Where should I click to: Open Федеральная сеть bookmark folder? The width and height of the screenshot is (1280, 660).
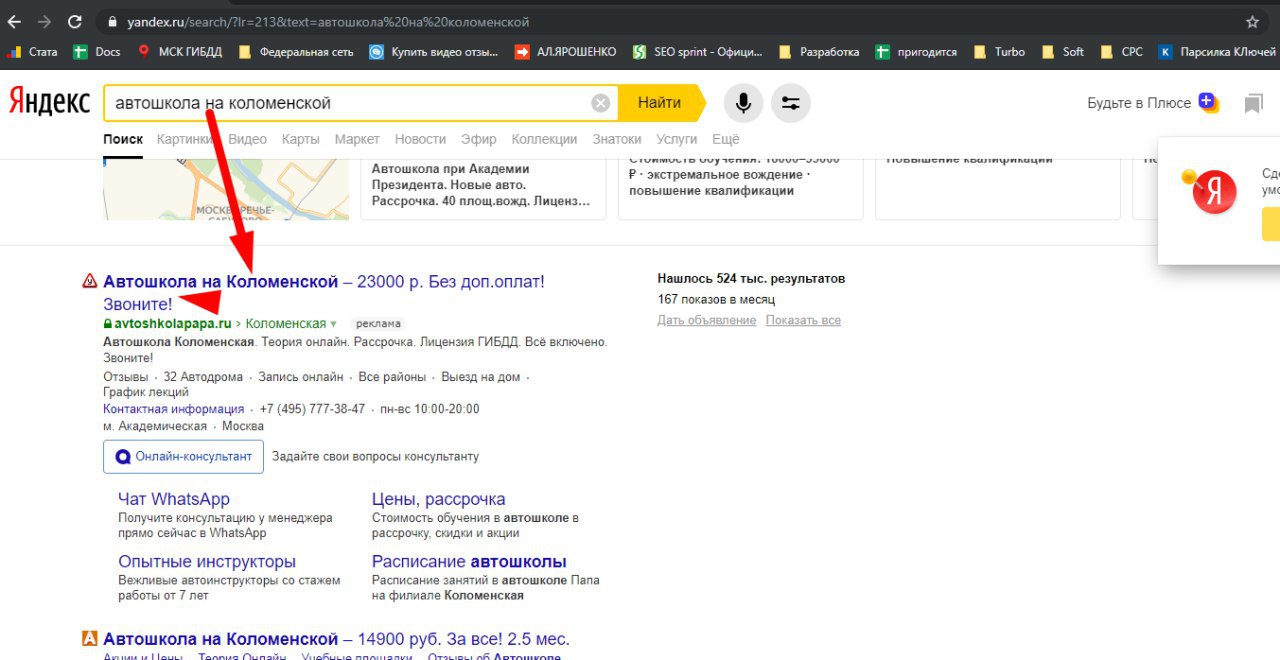295,52
